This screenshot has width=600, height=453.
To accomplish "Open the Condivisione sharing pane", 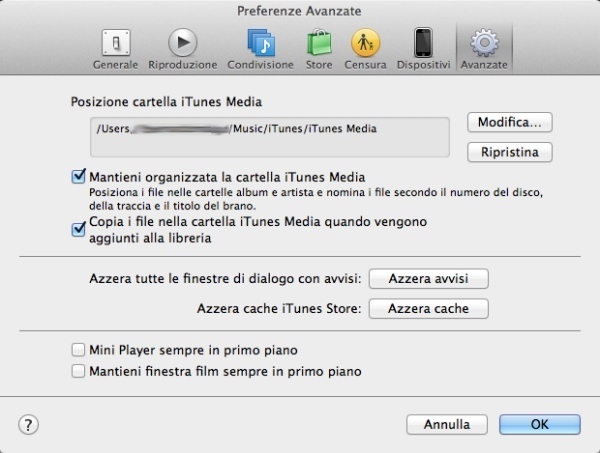I will click(261, 49).
